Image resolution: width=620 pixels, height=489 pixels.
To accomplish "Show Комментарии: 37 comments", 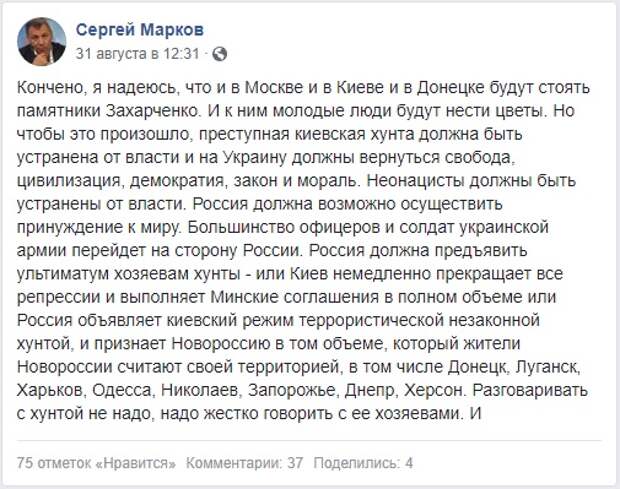I will (244, 463).
